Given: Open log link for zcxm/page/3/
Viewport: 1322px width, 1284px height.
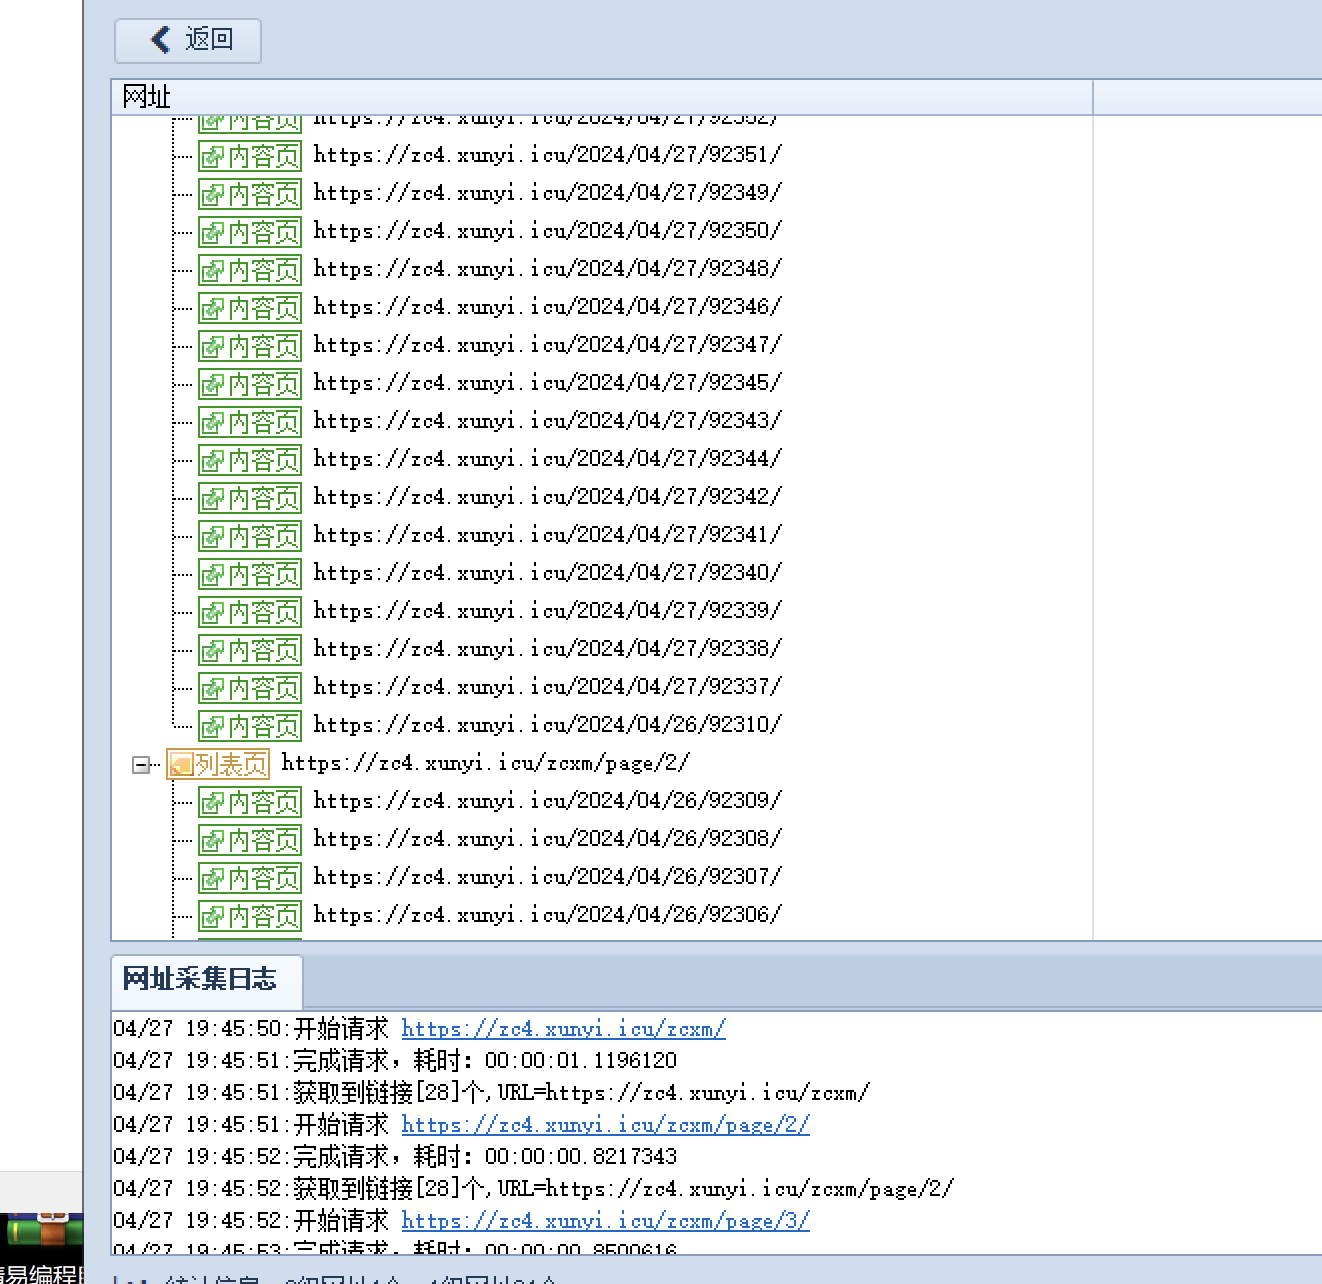Looking at the screenshot, I should click(605, 1221).
